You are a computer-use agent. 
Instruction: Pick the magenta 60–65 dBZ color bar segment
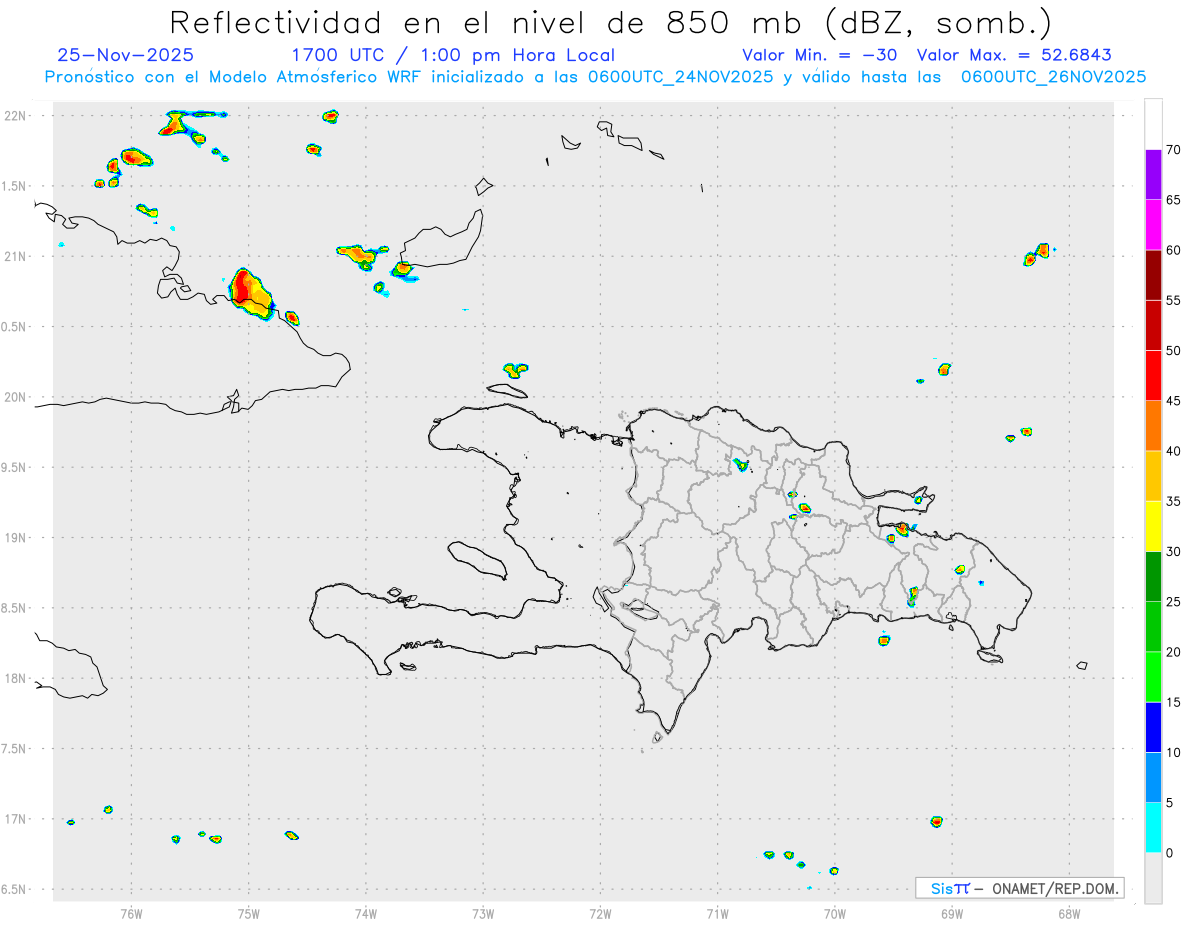[x=1153, y=225]
